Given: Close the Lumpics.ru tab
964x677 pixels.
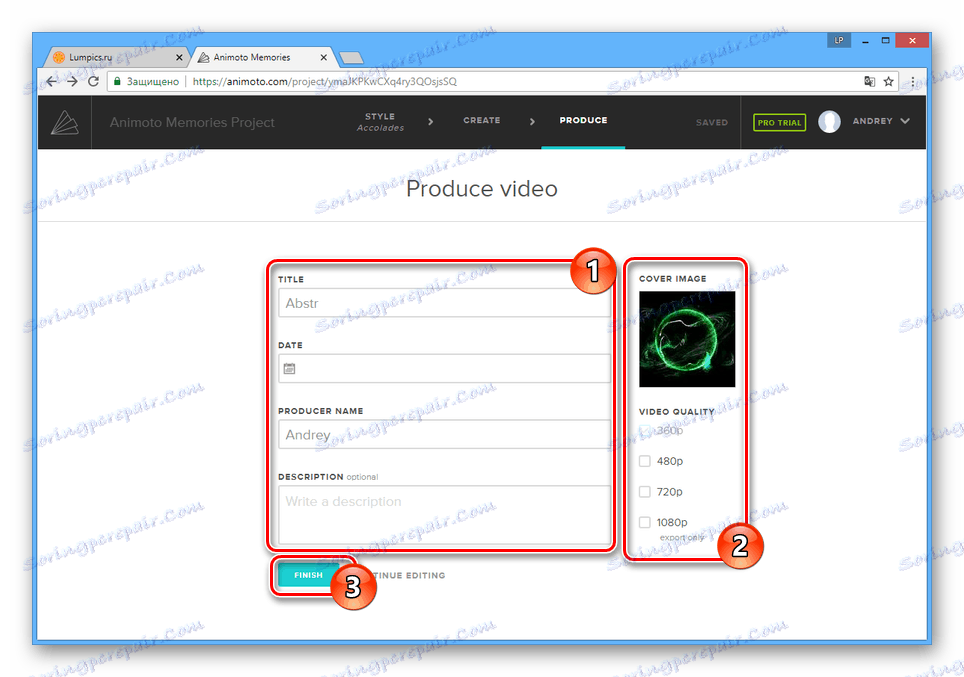Looking at the screenshot, I should (179, 57).
